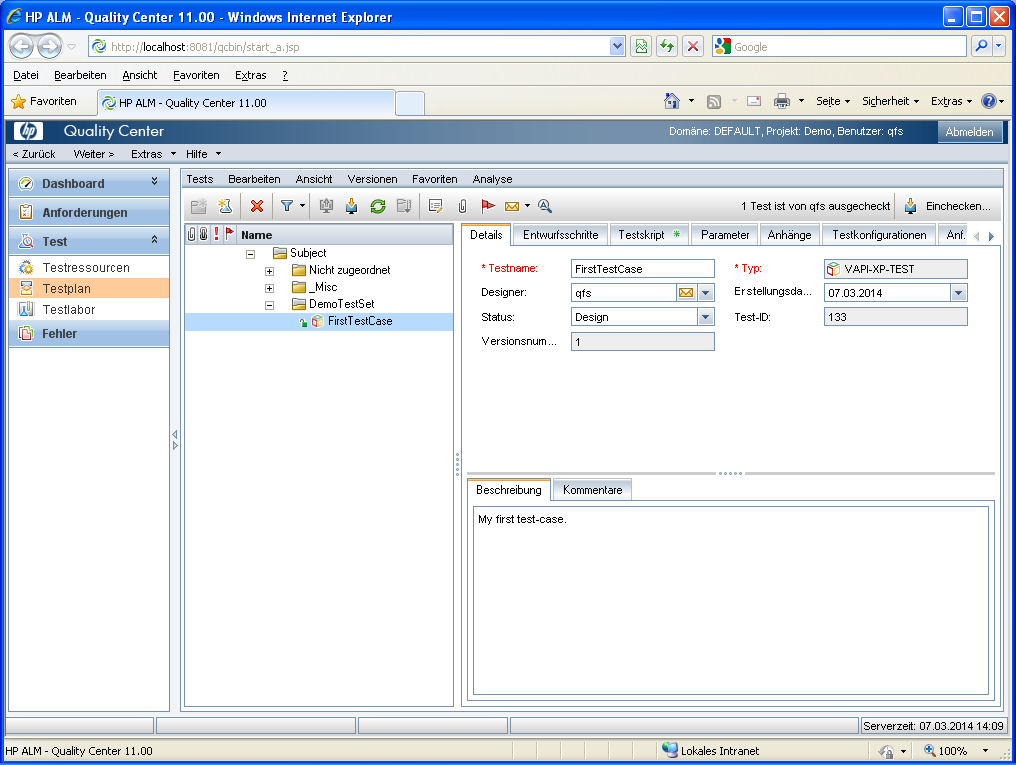Image resolution: width=1016 pixels, height=765 pixels.
Task: Click the Anforderungen clipboard icon
Action: coord(26,212)
